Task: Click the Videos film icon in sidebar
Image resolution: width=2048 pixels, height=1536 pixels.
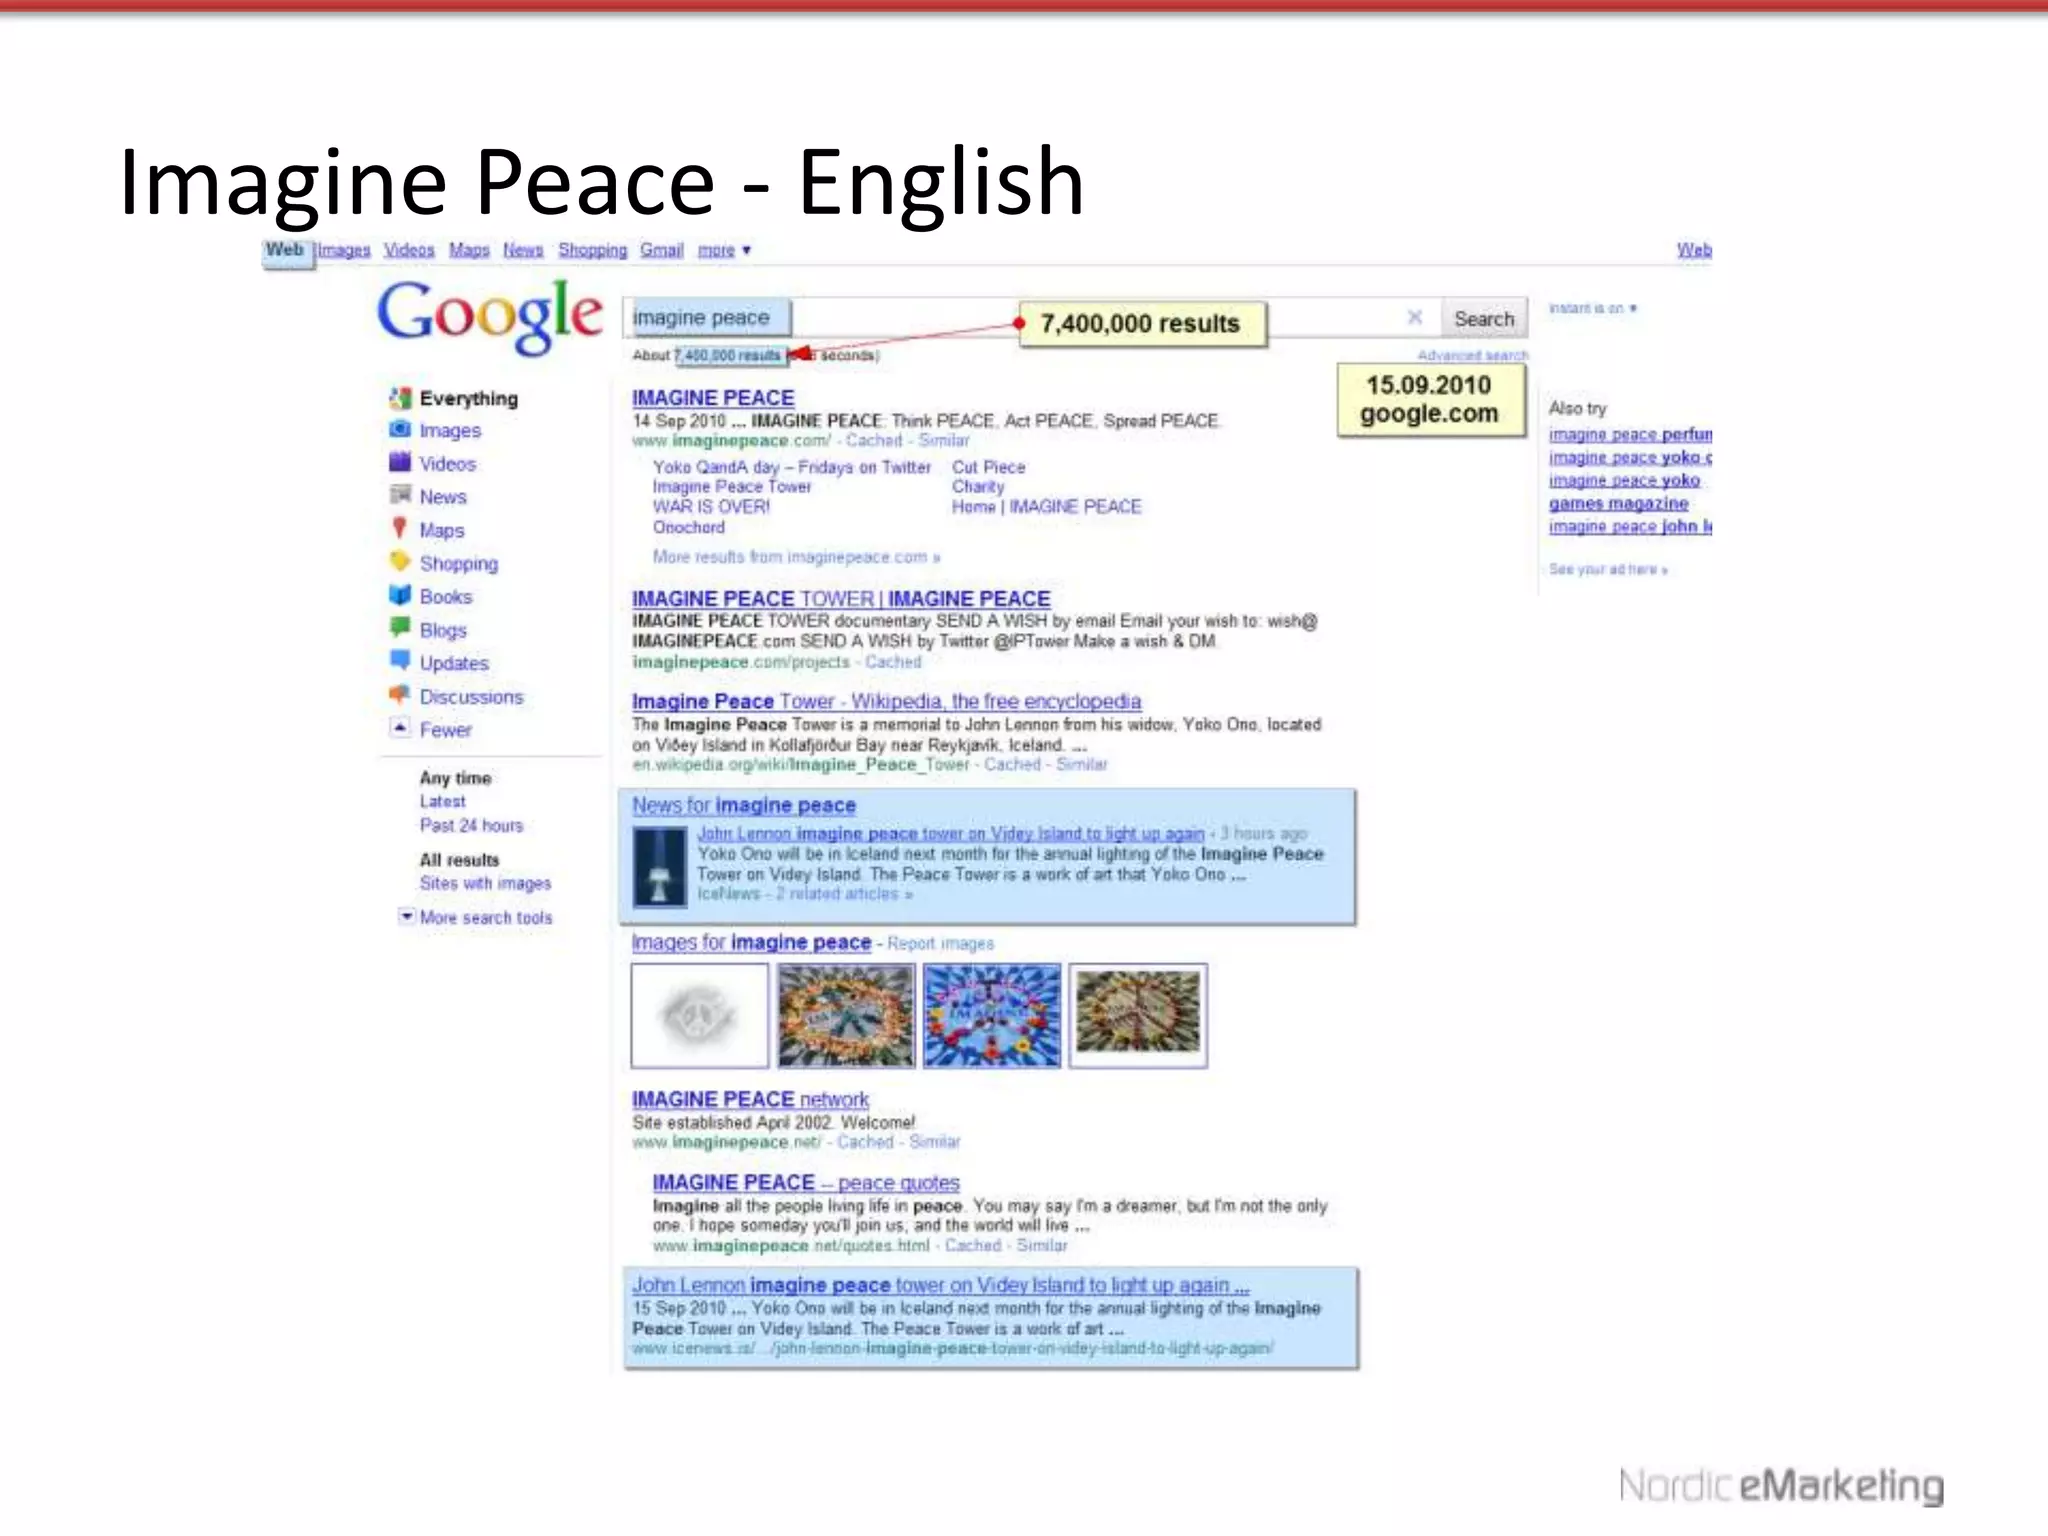Action: pyautogui.click(x=400, y=463)
